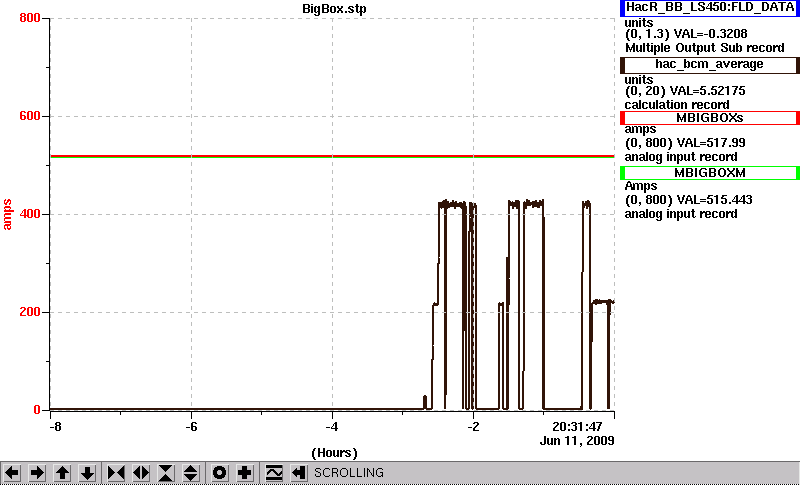Viewport: 800px width, 485px height.
Task: Pan the plot right with the right arrow
Action: tap(37, 473)
